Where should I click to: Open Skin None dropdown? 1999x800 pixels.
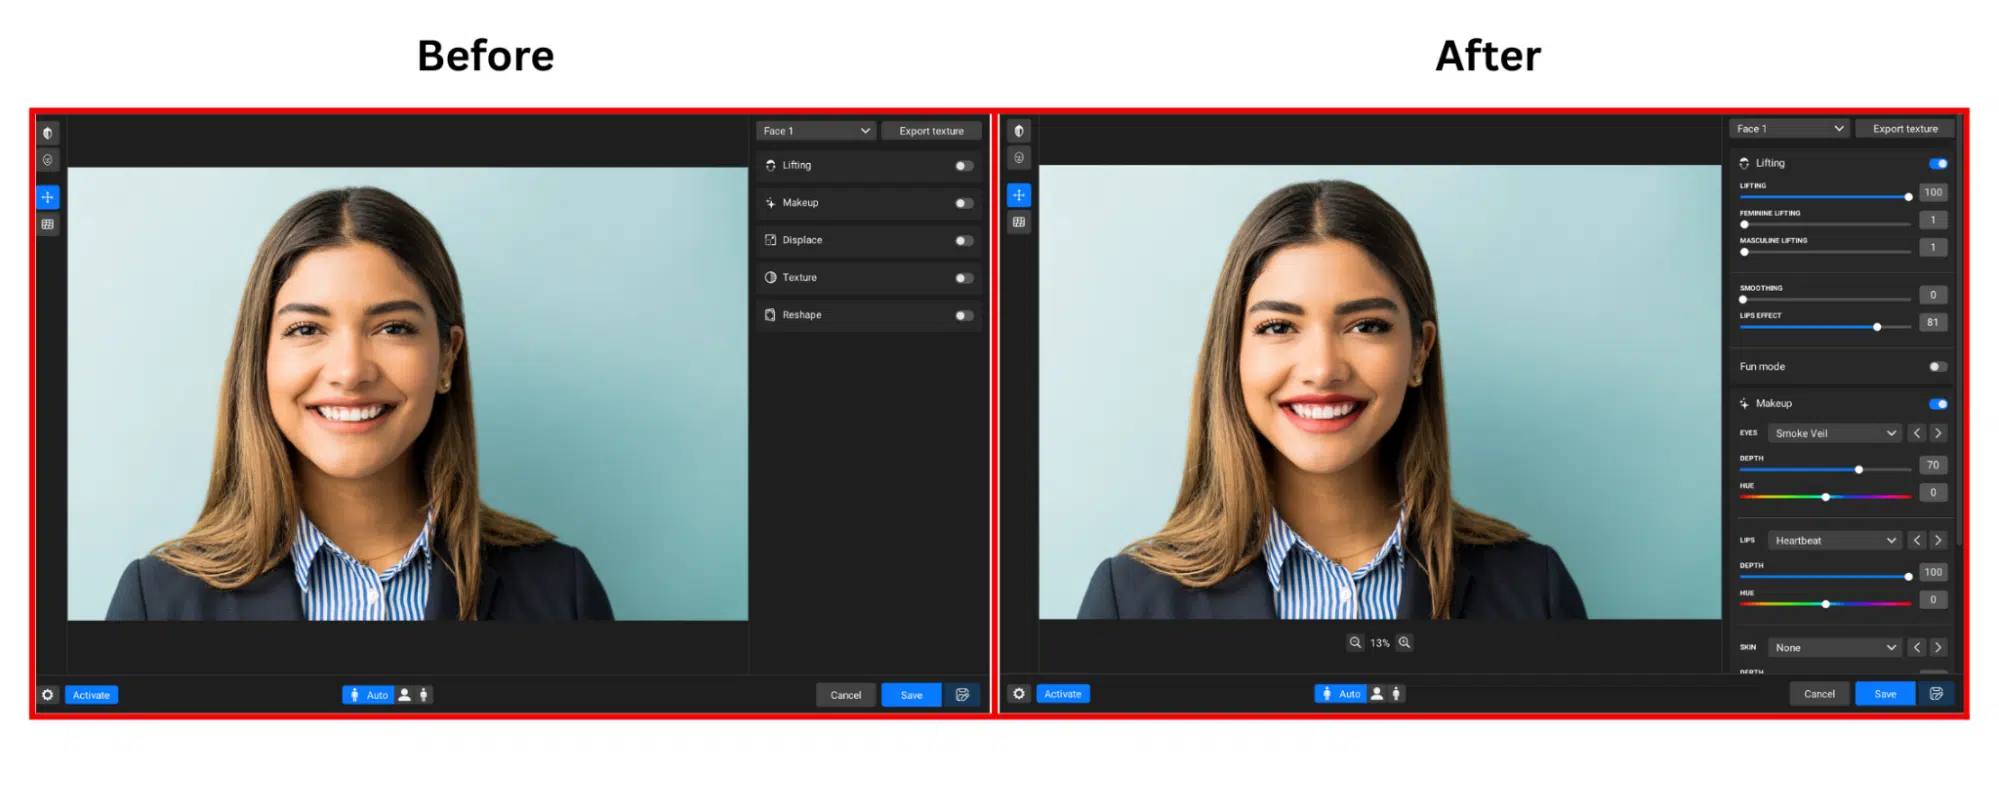click(x=1835, y=648)
